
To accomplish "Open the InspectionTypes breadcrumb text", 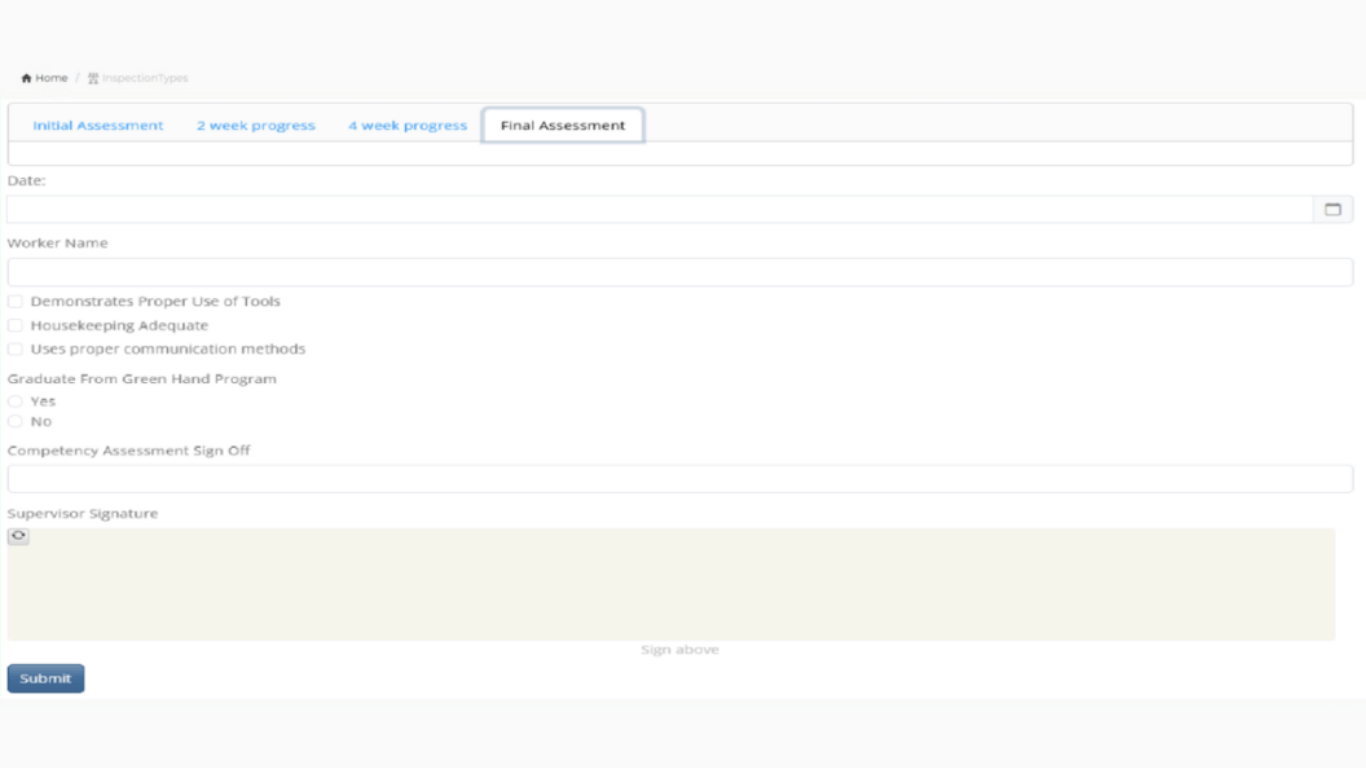I will pyautogui.click(x=145, y=78).
